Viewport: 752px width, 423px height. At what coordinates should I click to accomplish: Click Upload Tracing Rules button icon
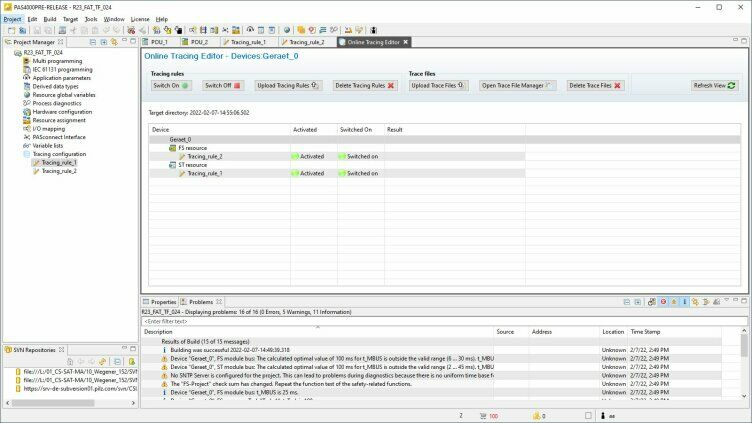click(316, 86)
